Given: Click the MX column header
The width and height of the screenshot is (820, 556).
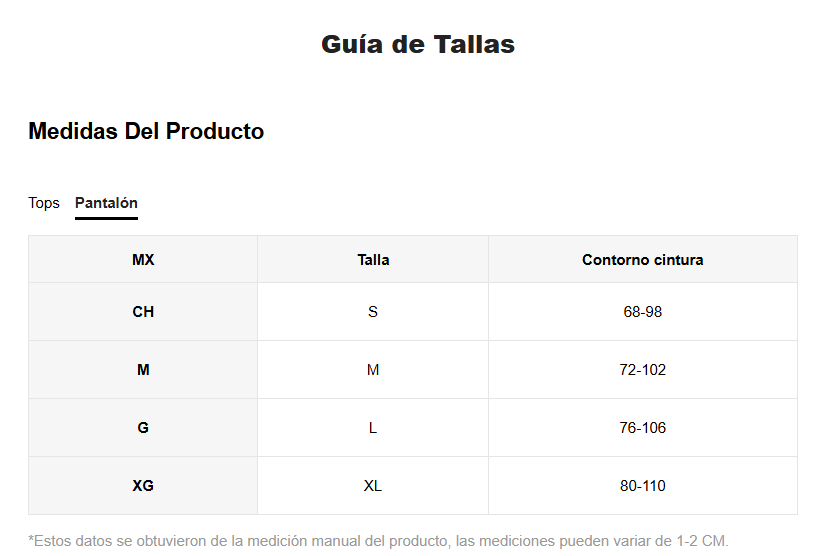Looking at the screenshot, I should pos(143,259).
